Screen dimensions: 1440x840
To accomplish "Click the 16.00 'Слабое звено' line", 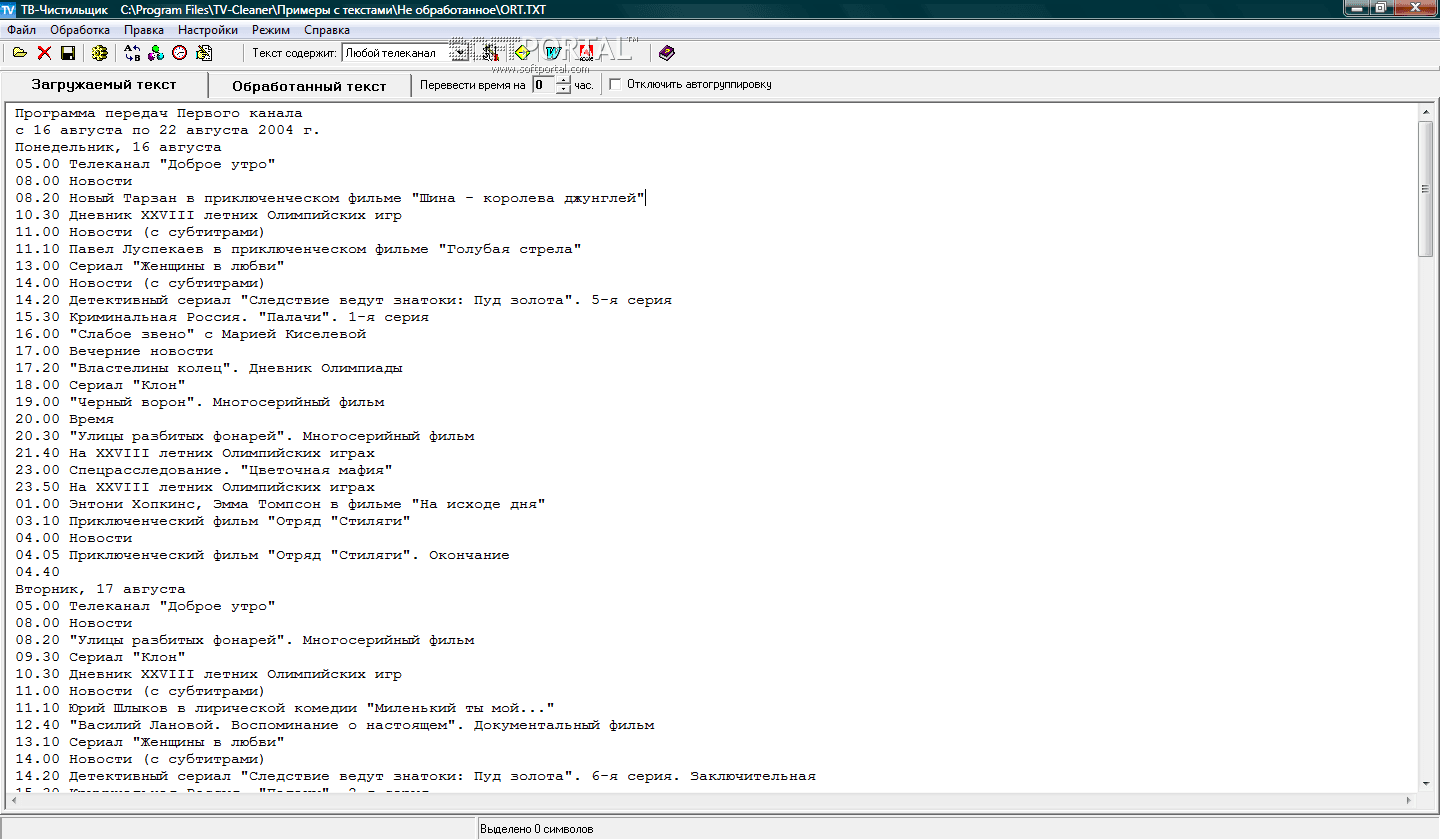I will pyautogui.click(x=191, y=334).
